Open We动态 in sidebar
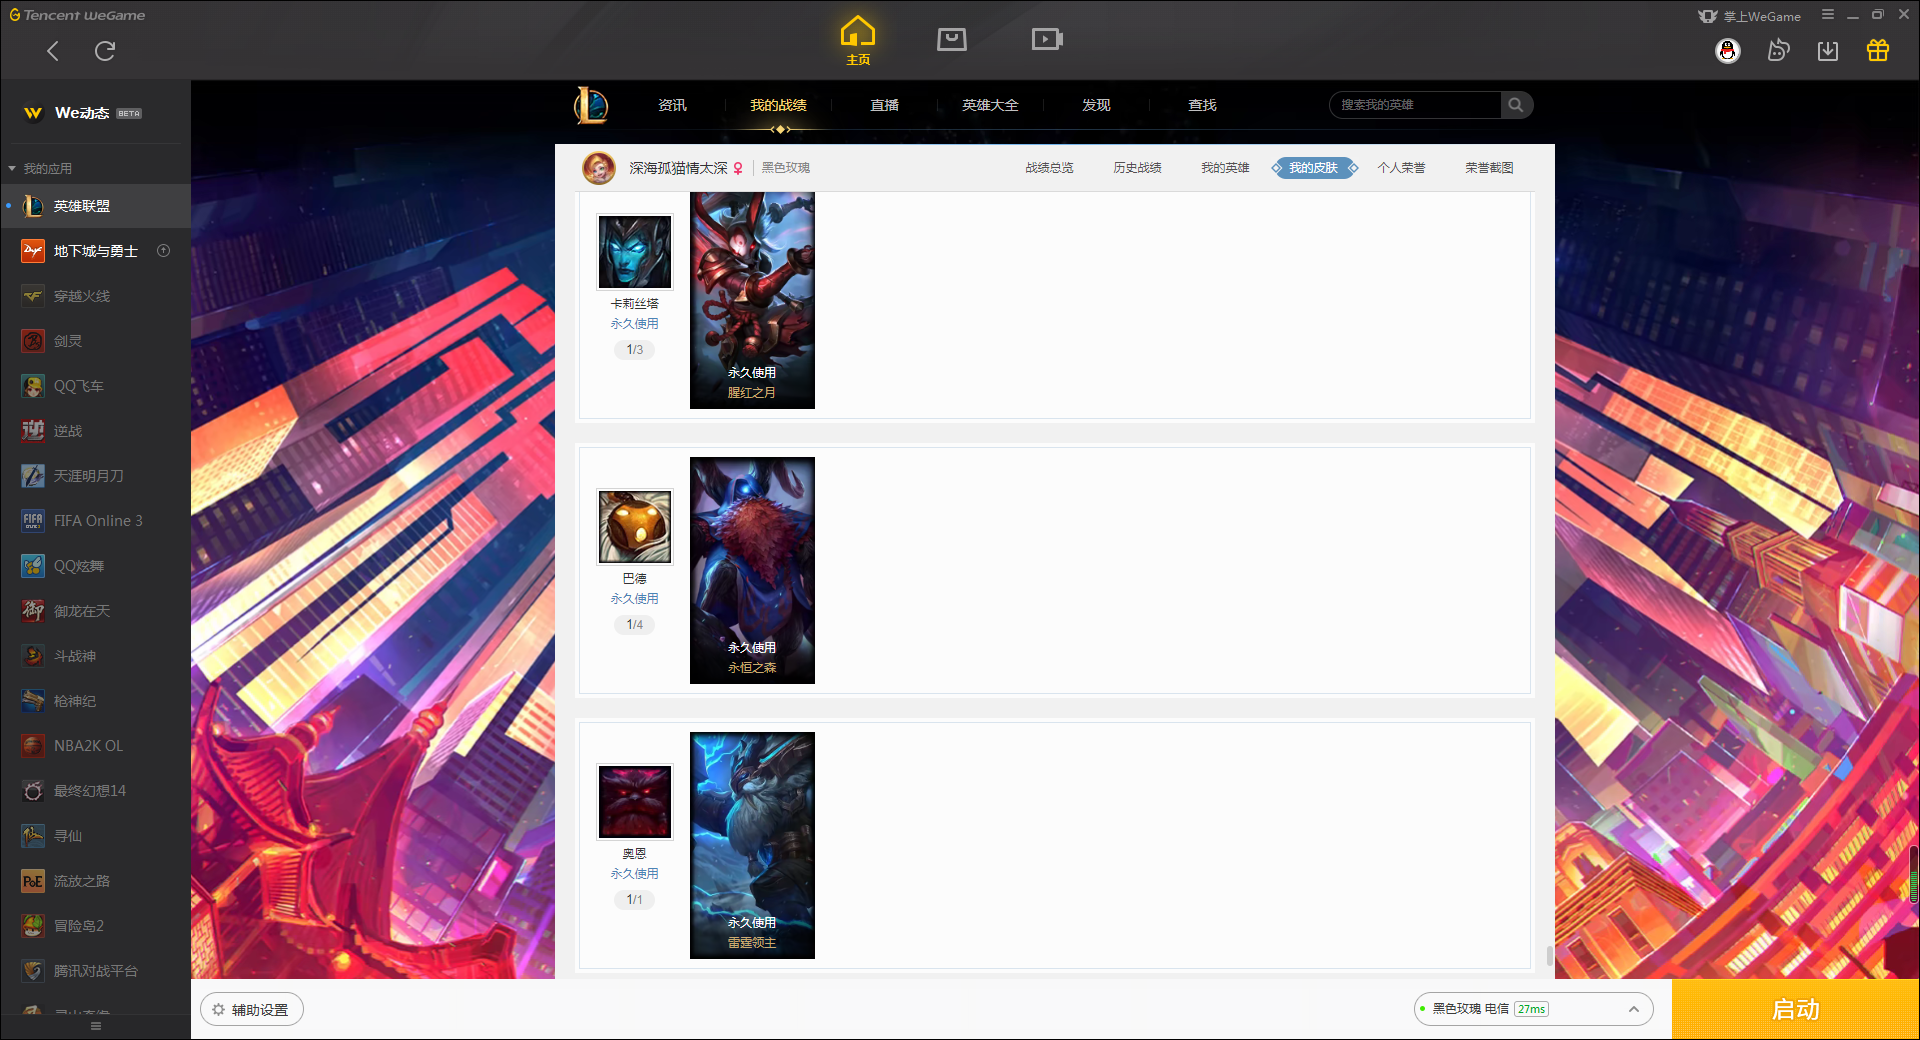 pos(95,113)
